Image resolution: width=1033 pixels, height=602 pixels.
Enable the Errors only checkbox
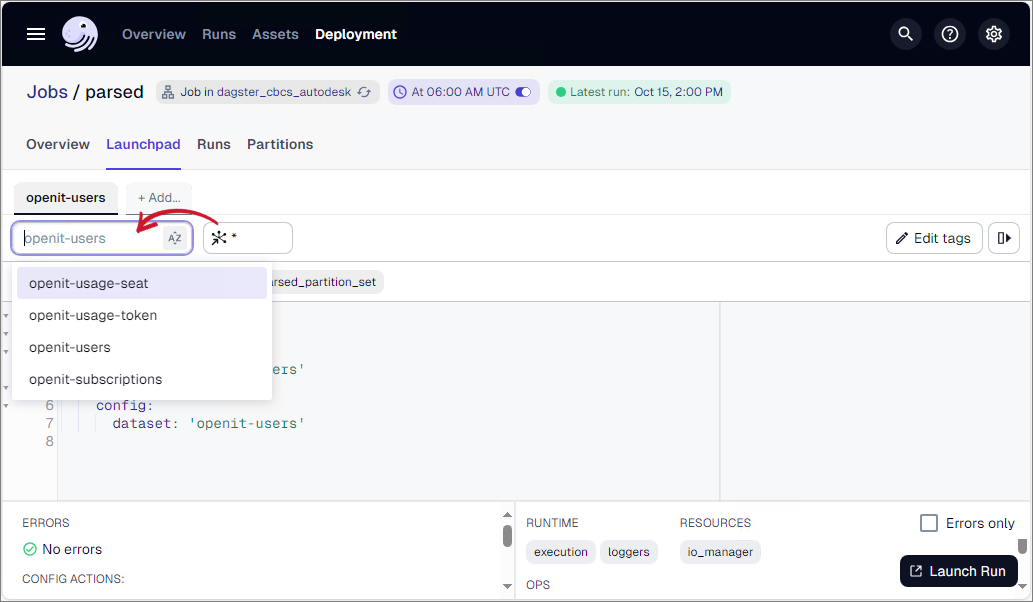pos(928,522)
